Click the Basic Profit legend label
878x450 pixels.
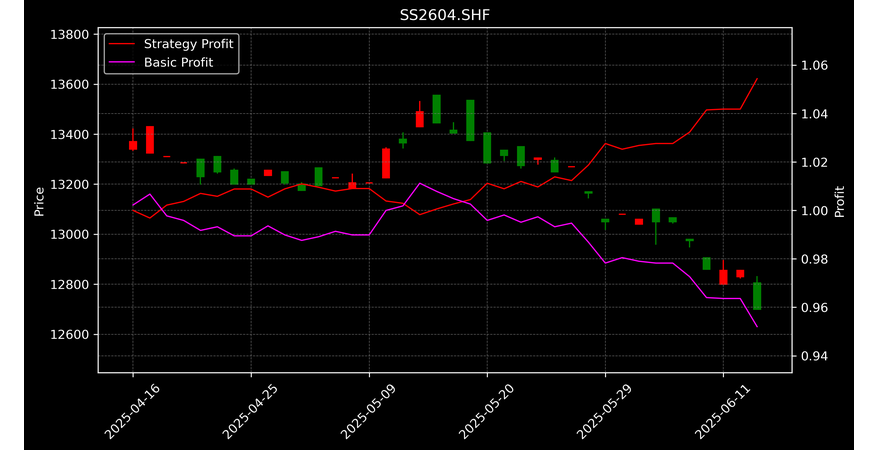coord(179,62)
